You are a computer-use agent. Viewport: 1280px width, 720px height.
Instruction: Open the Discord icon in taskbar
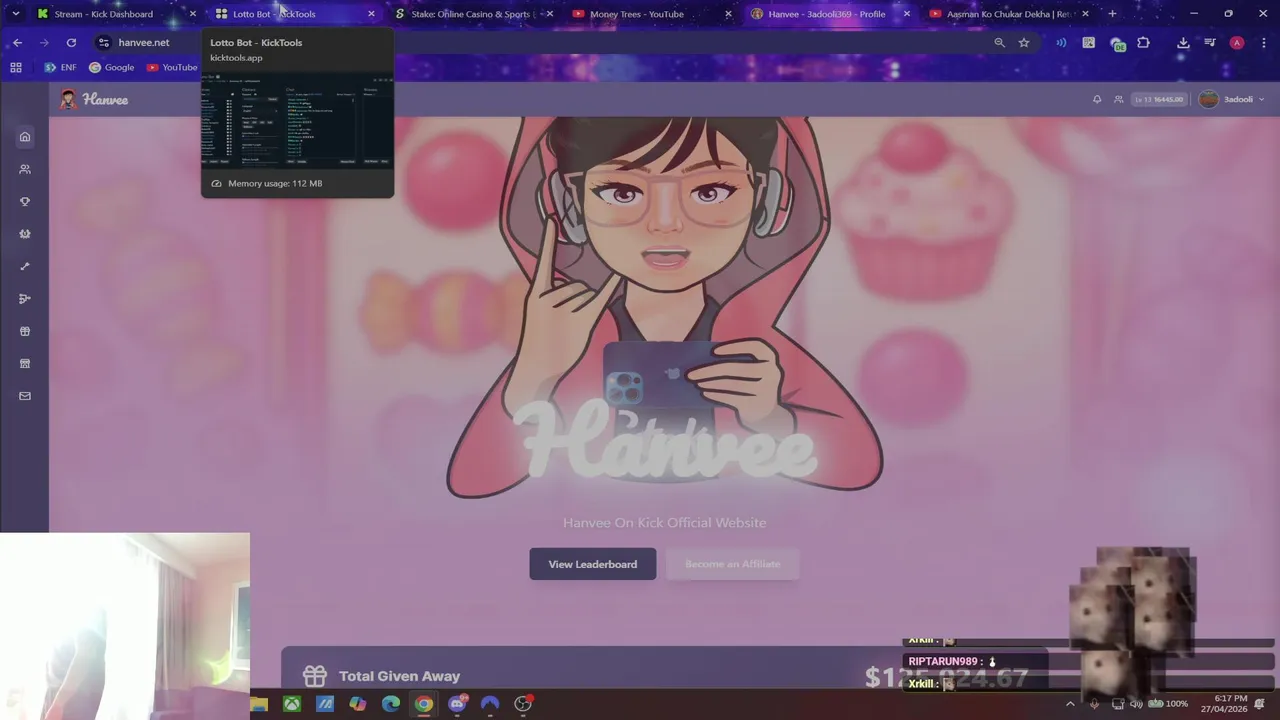pos(457,704)
